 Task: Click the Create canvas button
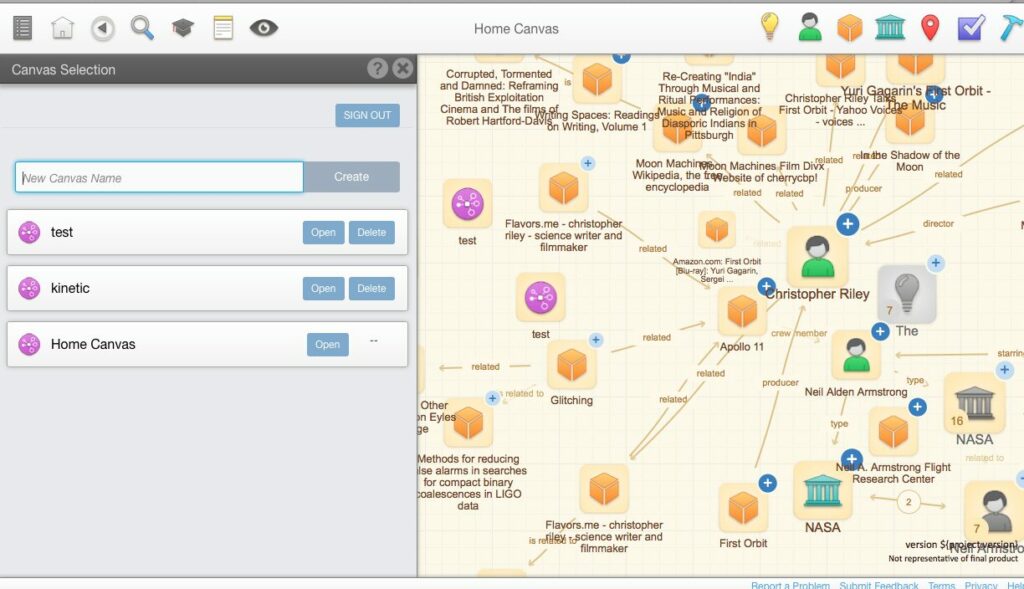(351, 177)
